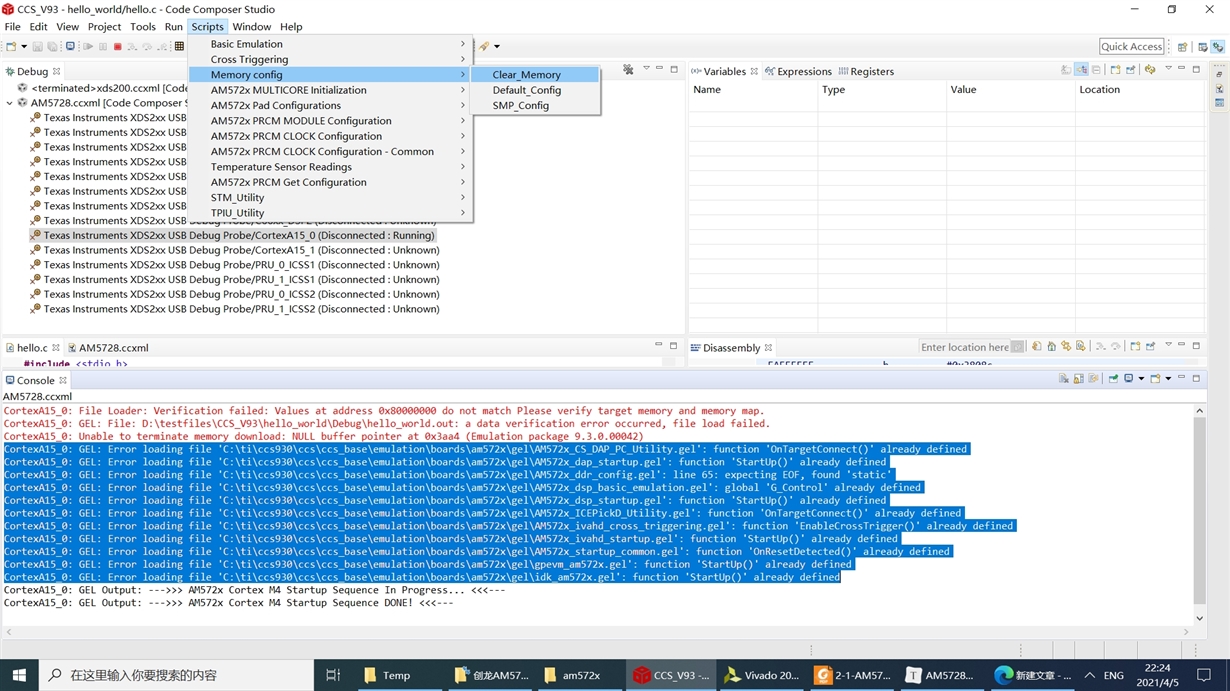This screenshot has width=1230, height=691.
Task: Toggle Show Source in Disassembly toolbar
Action: 1081,347
